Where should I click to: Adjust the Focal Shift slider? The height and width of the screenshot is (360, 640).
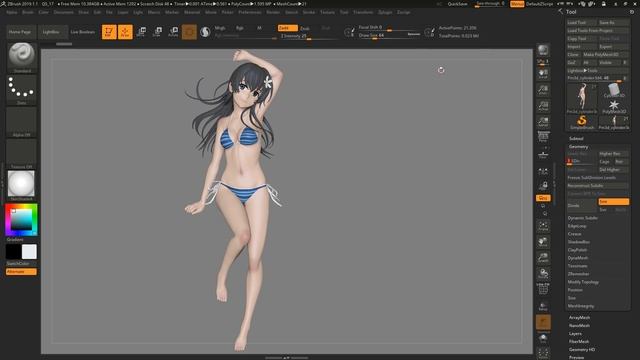(389, 27)
